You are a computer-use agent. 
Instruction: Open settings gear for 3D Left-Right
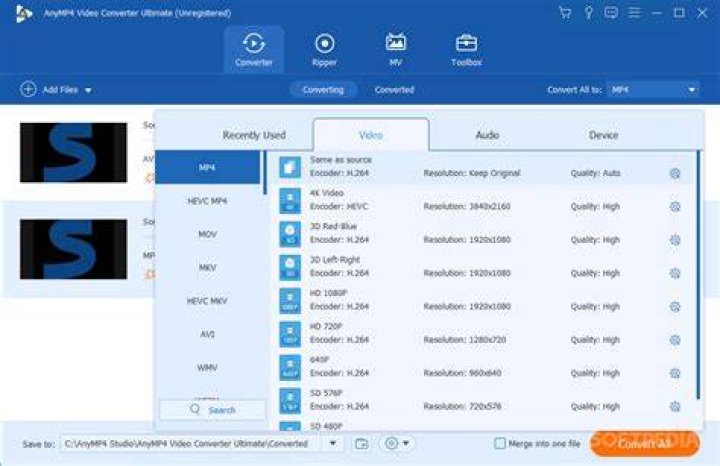click(675, 273)
